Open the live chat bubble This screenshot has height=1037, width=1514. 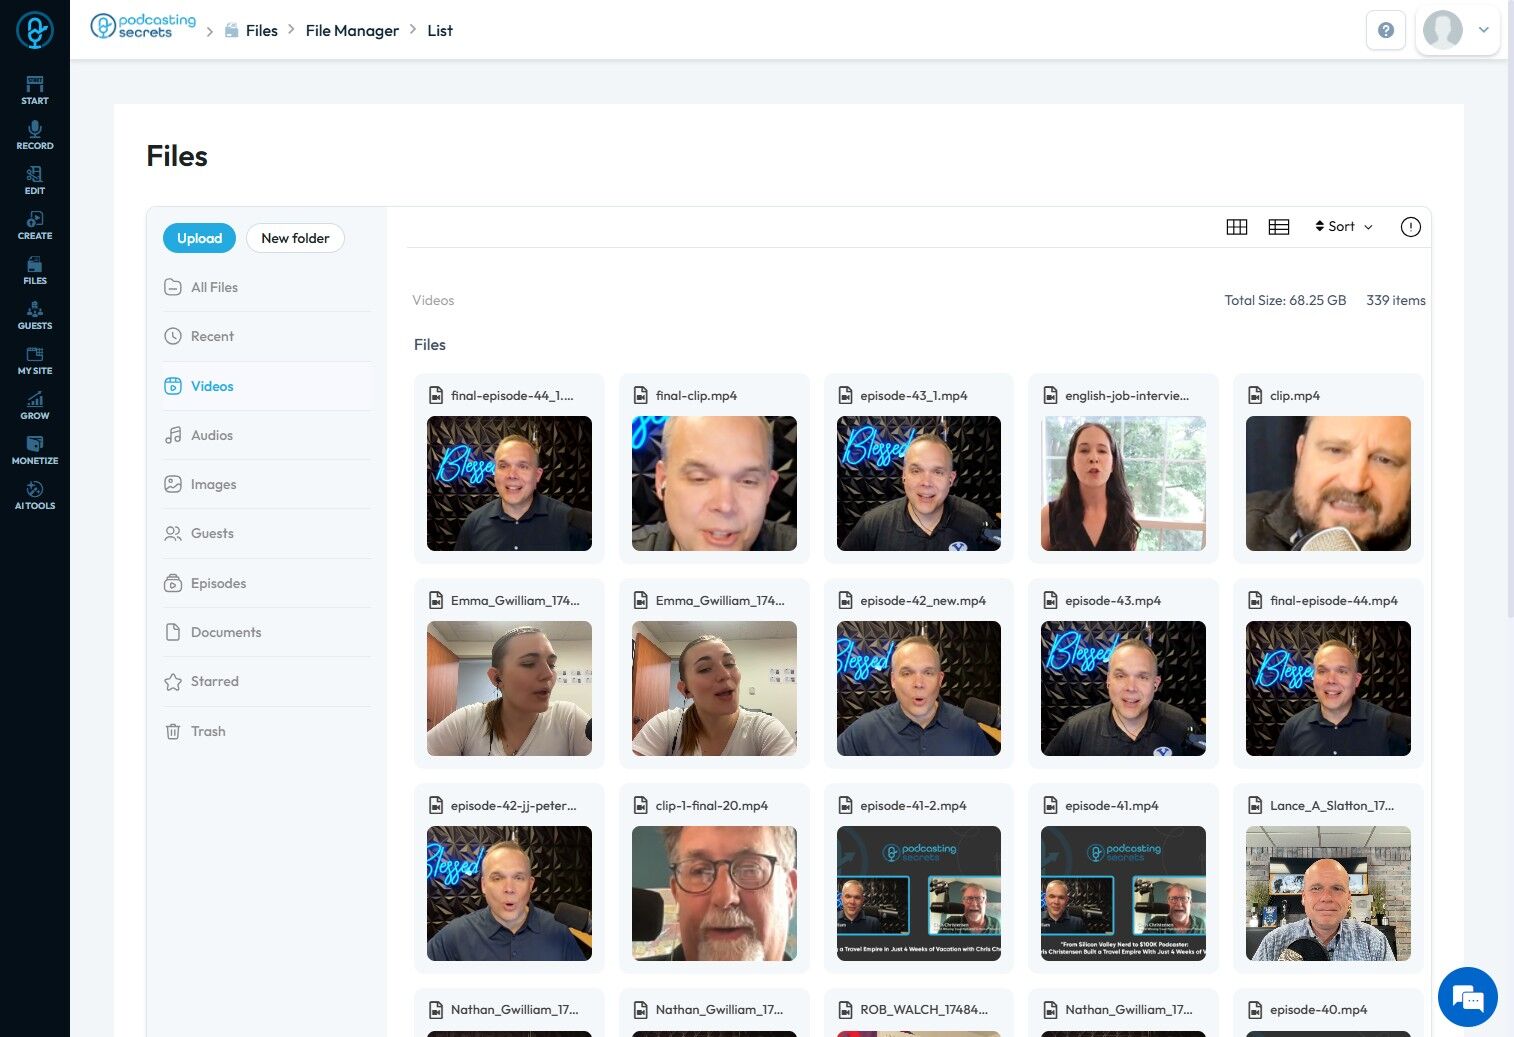pyautogui.click(x=1467, y=997)
